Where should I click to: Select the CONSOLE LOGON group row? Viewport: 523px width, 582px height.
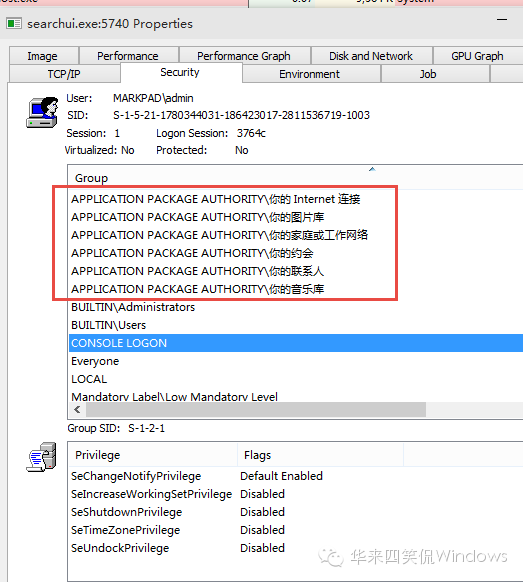tap(296, 343)
